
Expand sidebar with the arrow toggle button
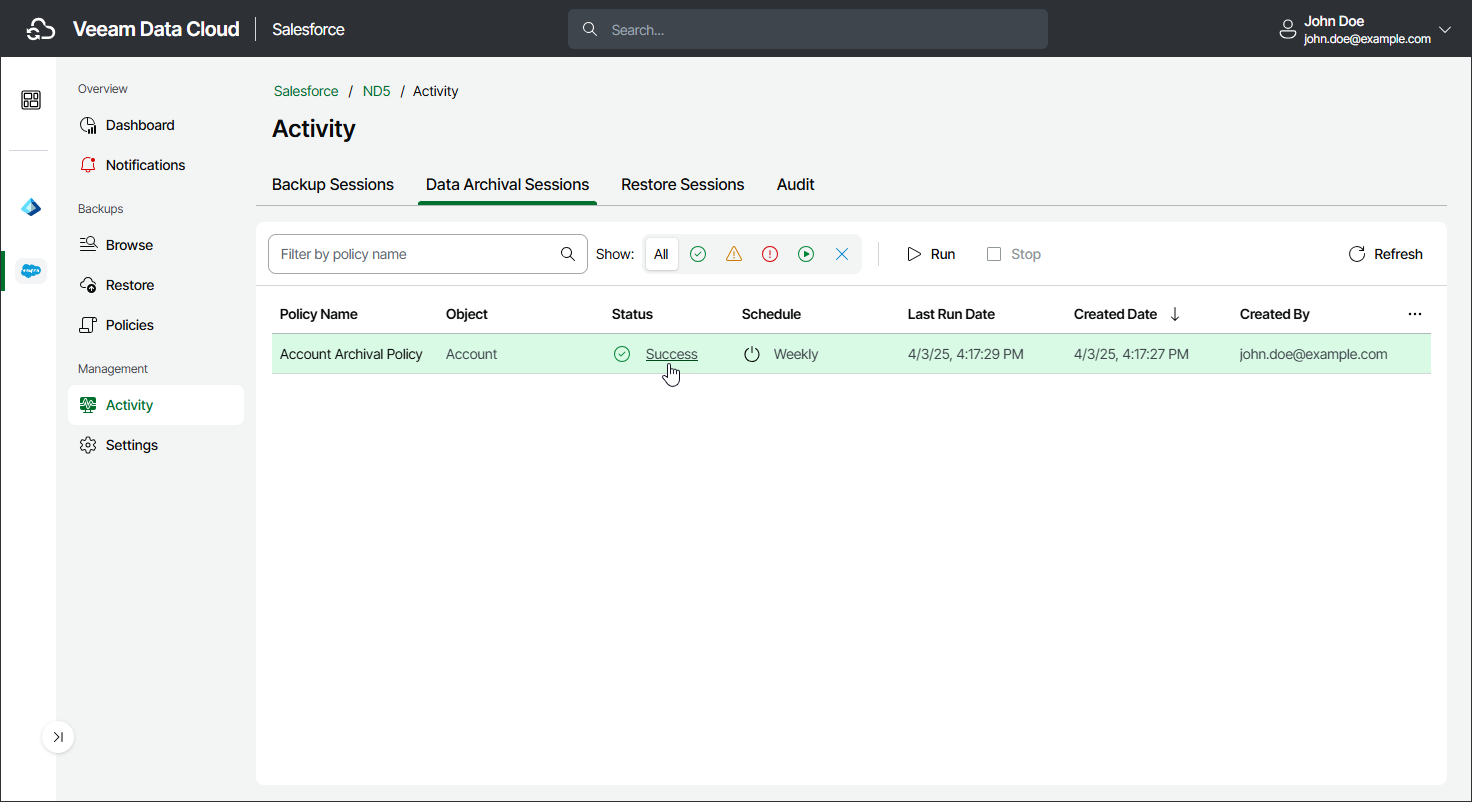pyautogui.click(x=58, y=737)
